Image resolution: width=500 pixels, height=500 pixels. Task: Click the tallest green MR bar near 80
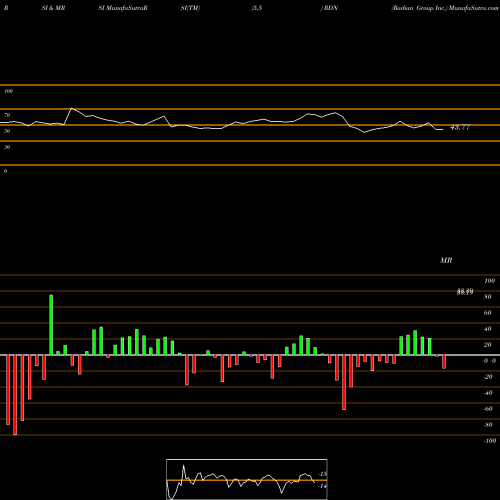coord(51,325)
